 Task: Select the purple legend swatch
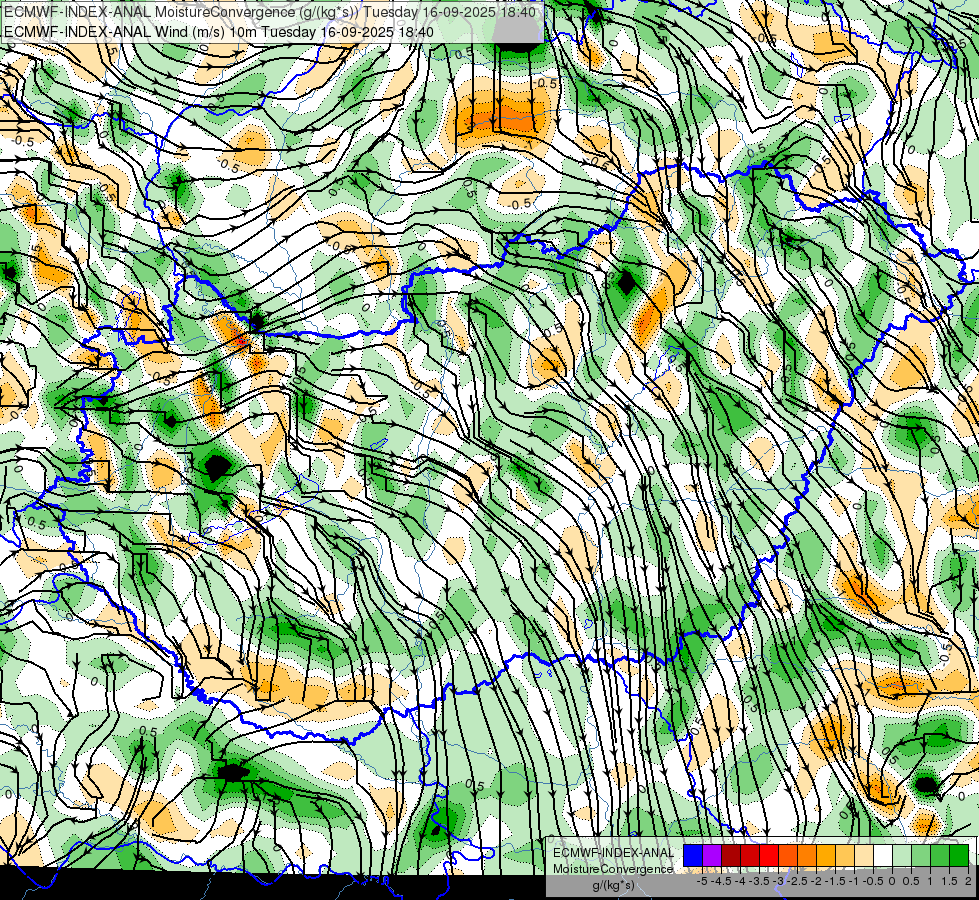coord(712,855)
